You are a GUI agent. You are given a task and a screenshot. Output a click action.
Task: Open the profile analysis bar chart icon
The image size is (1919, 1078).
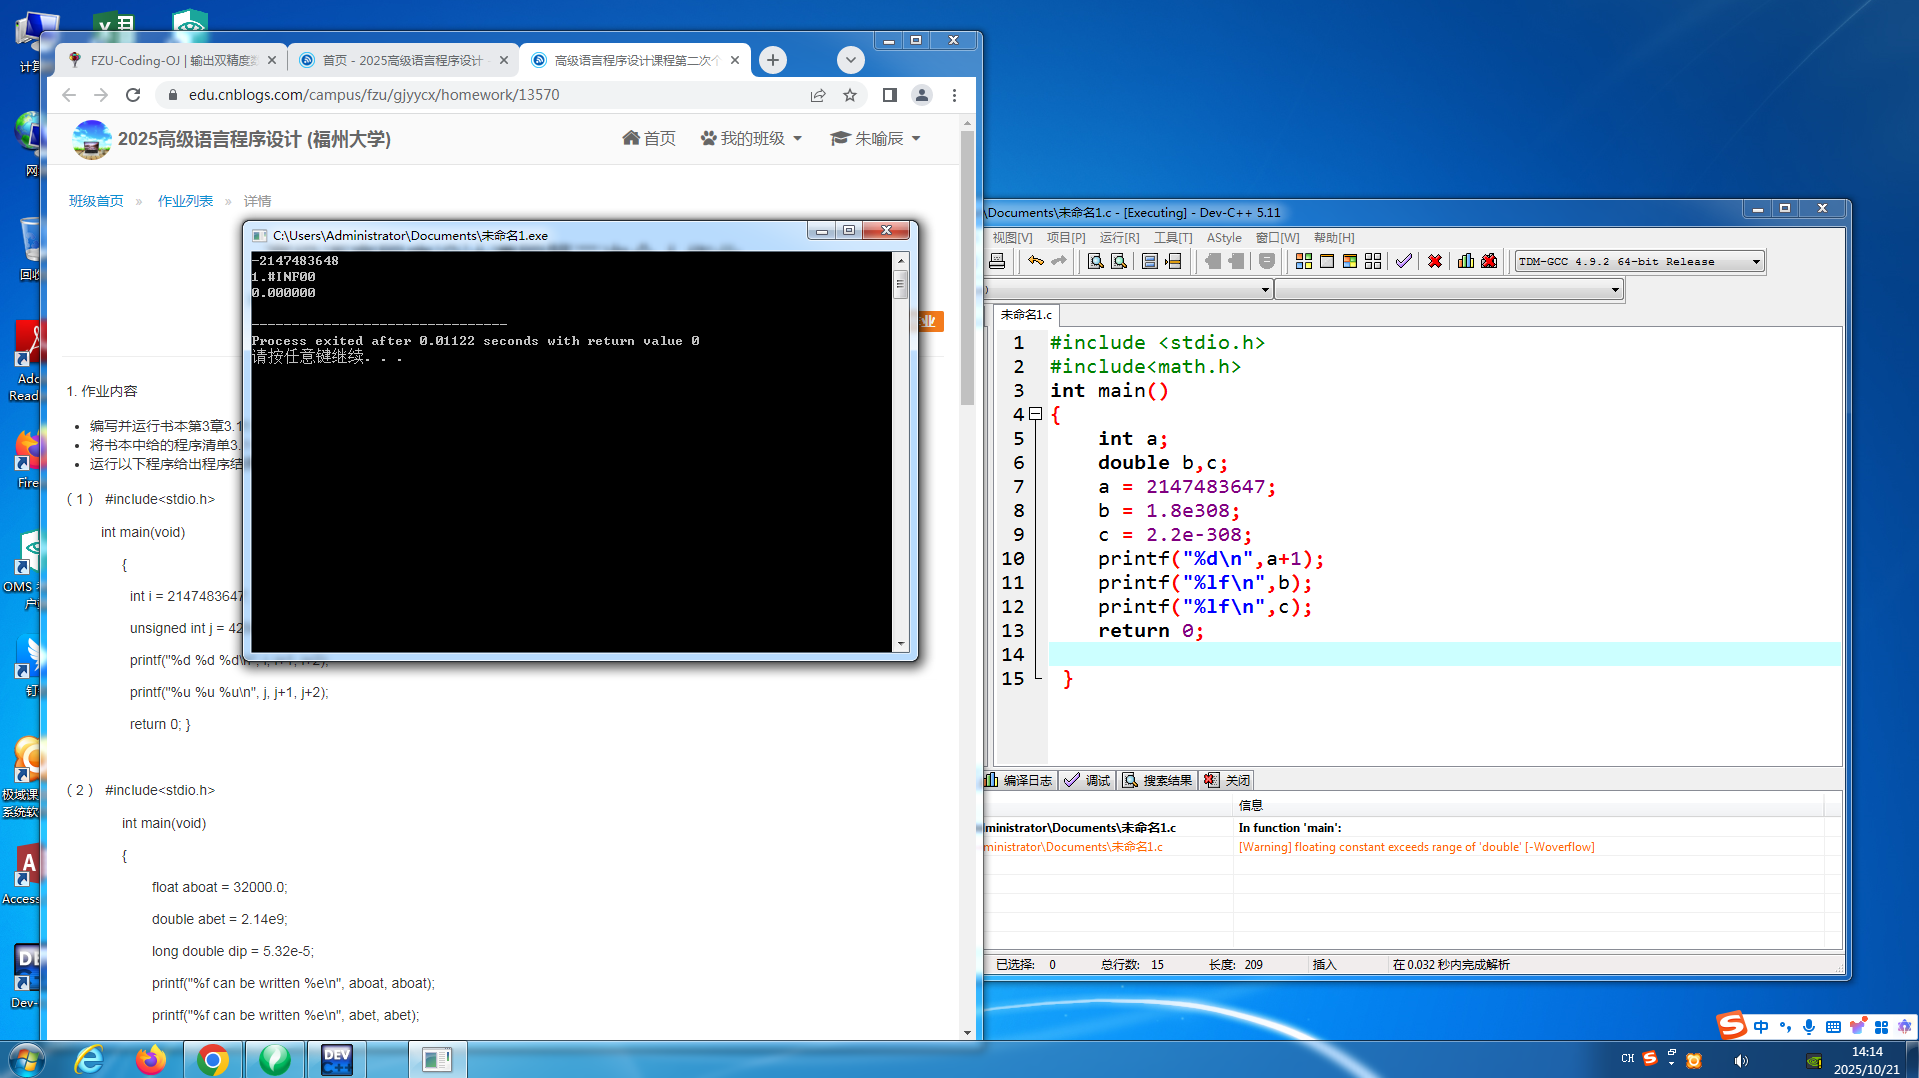1466,261
